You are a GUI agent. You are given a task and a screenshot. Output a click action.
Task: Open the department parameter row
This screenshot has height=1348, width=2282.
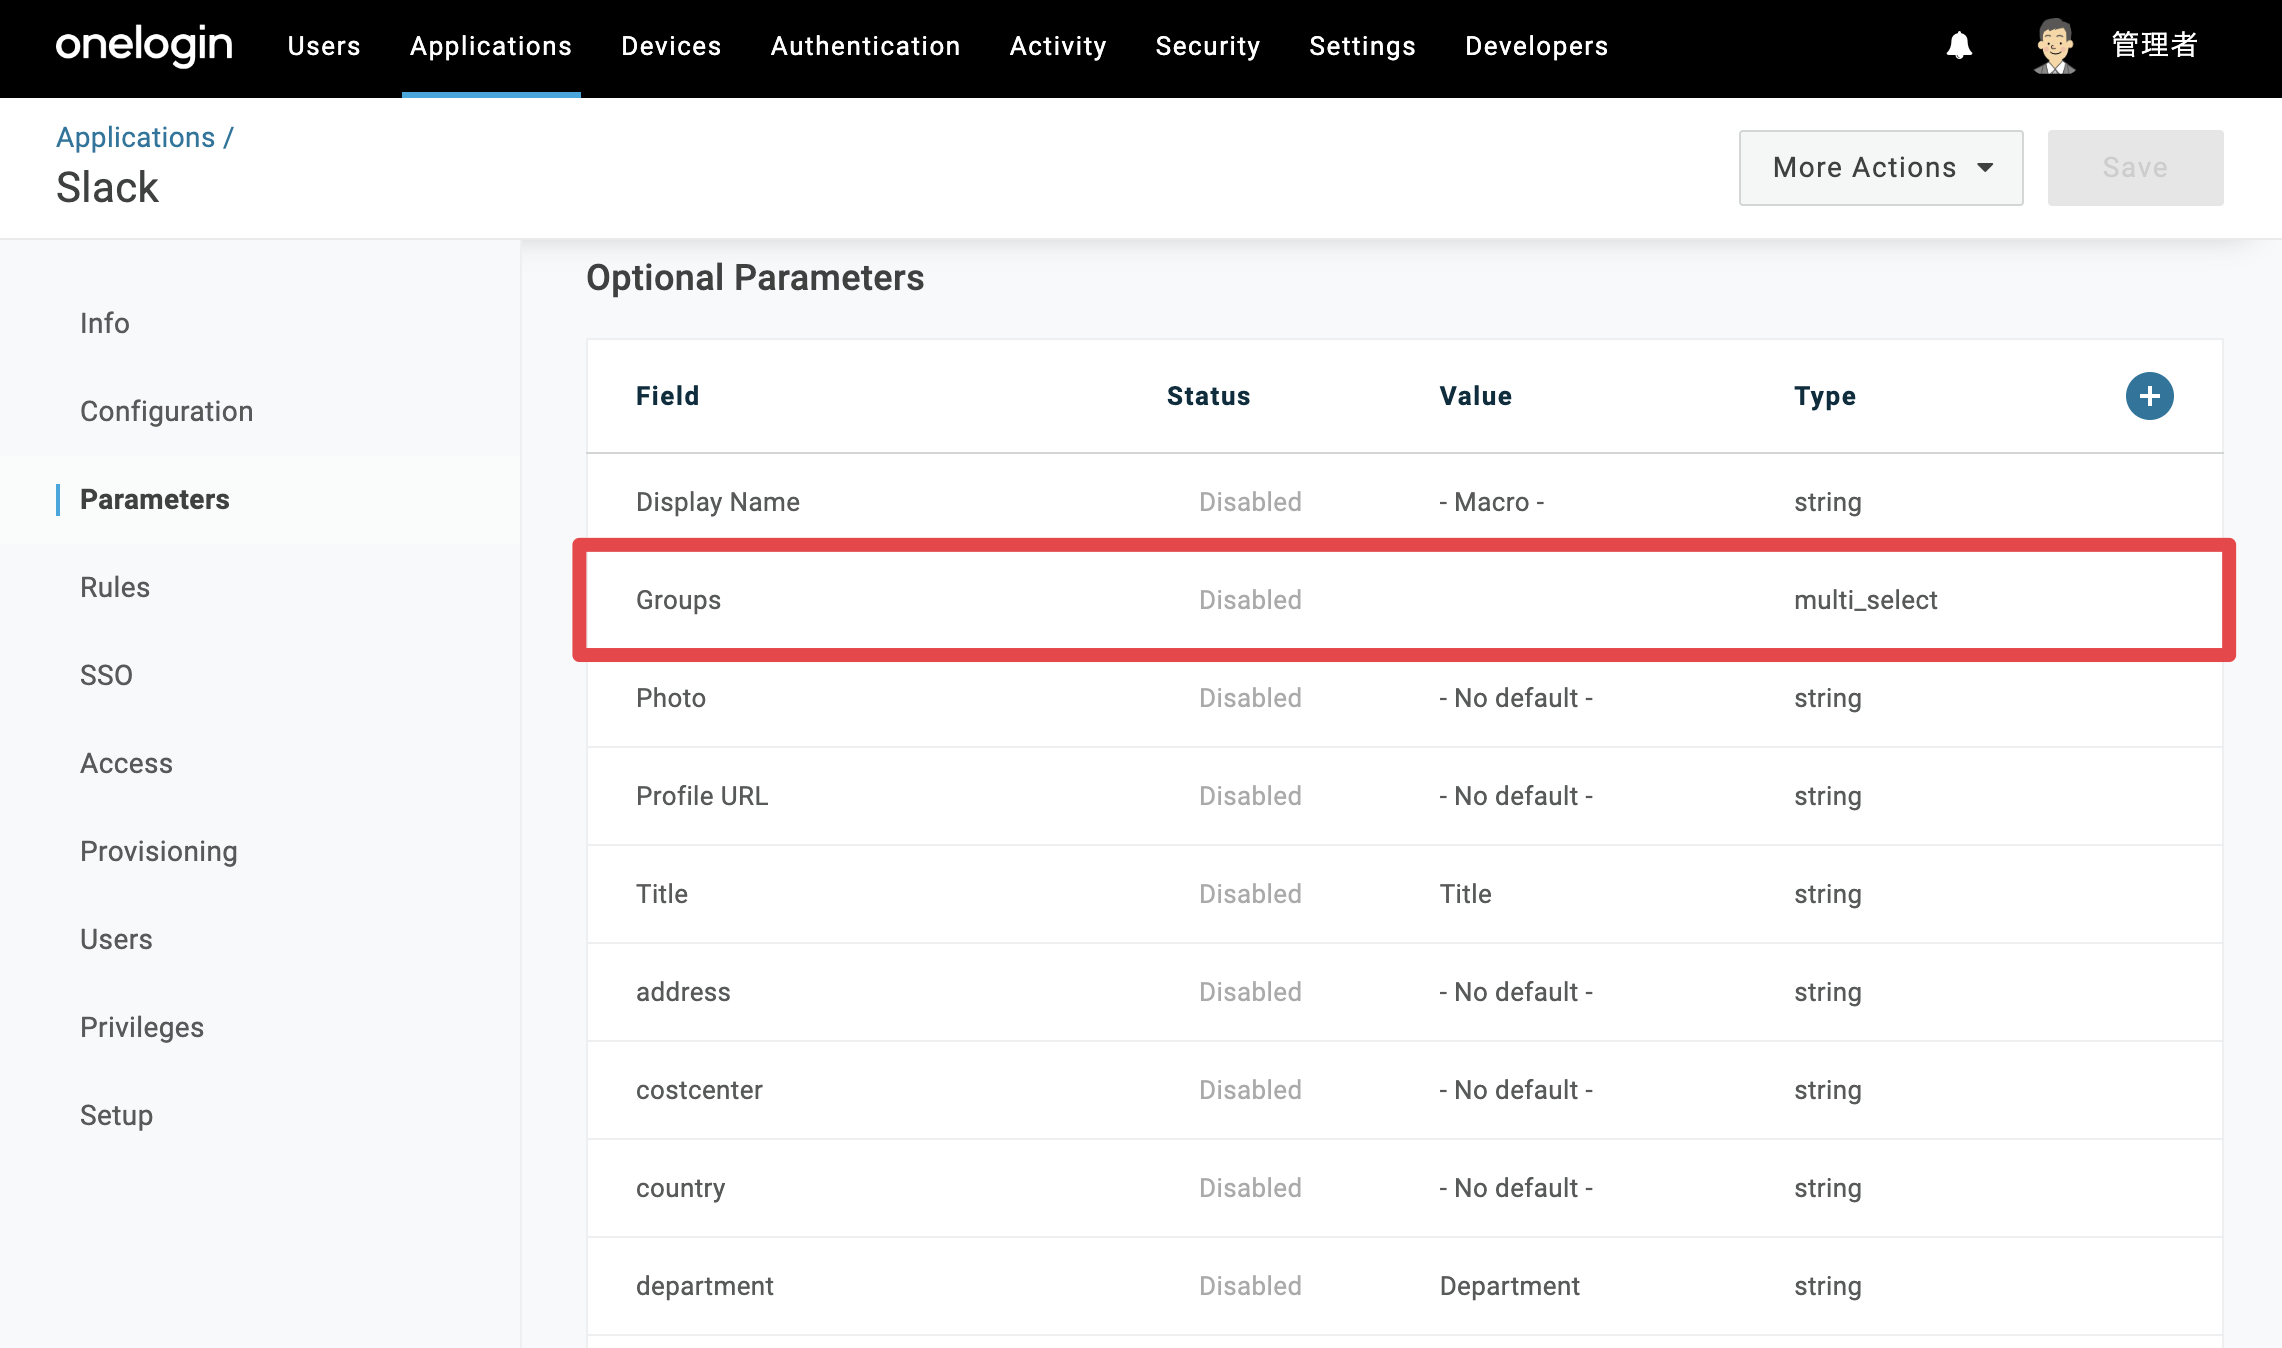click(1404, 1286)
